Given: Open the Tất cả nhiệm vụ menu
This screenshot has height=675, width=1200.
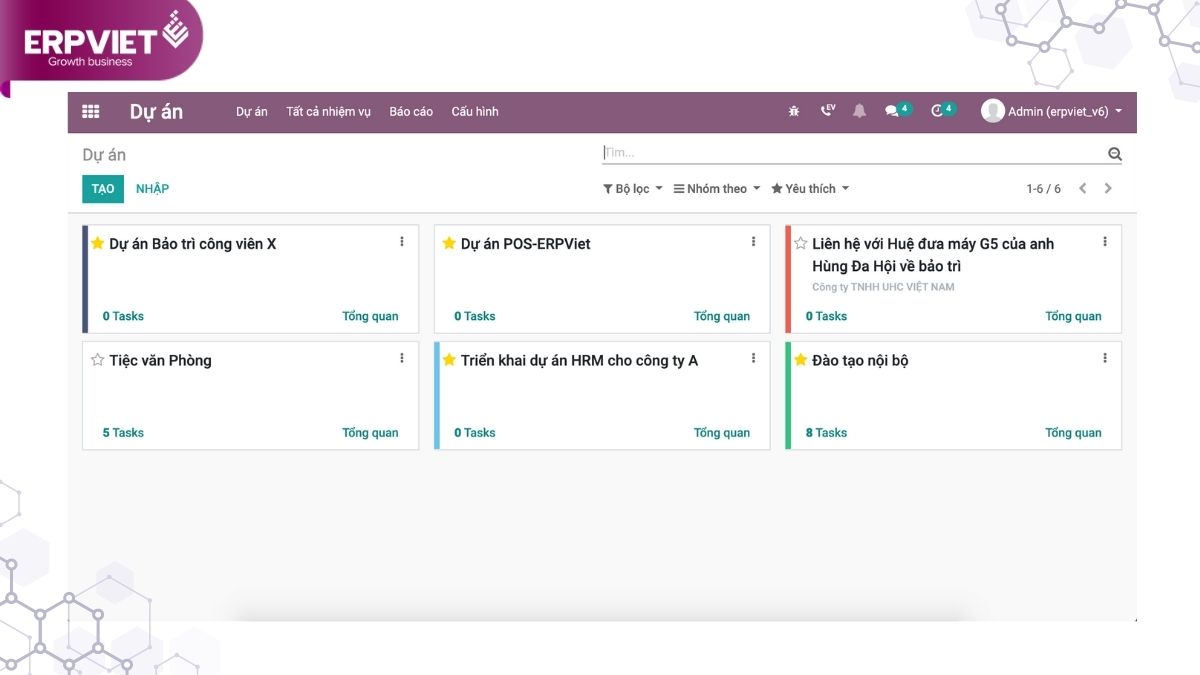Looking at the screenshot, I should coord(328,112).
